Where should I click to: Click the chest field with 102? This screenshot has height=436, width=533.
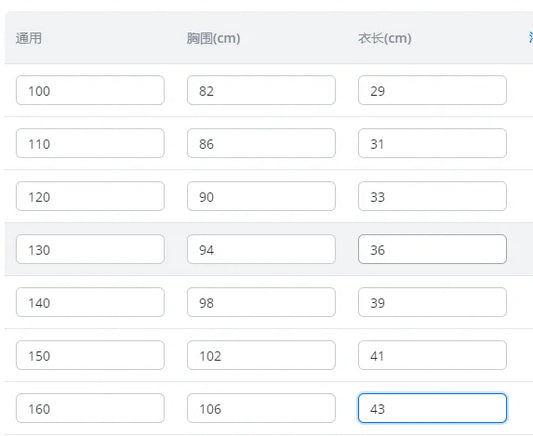[x=261, y=355]
